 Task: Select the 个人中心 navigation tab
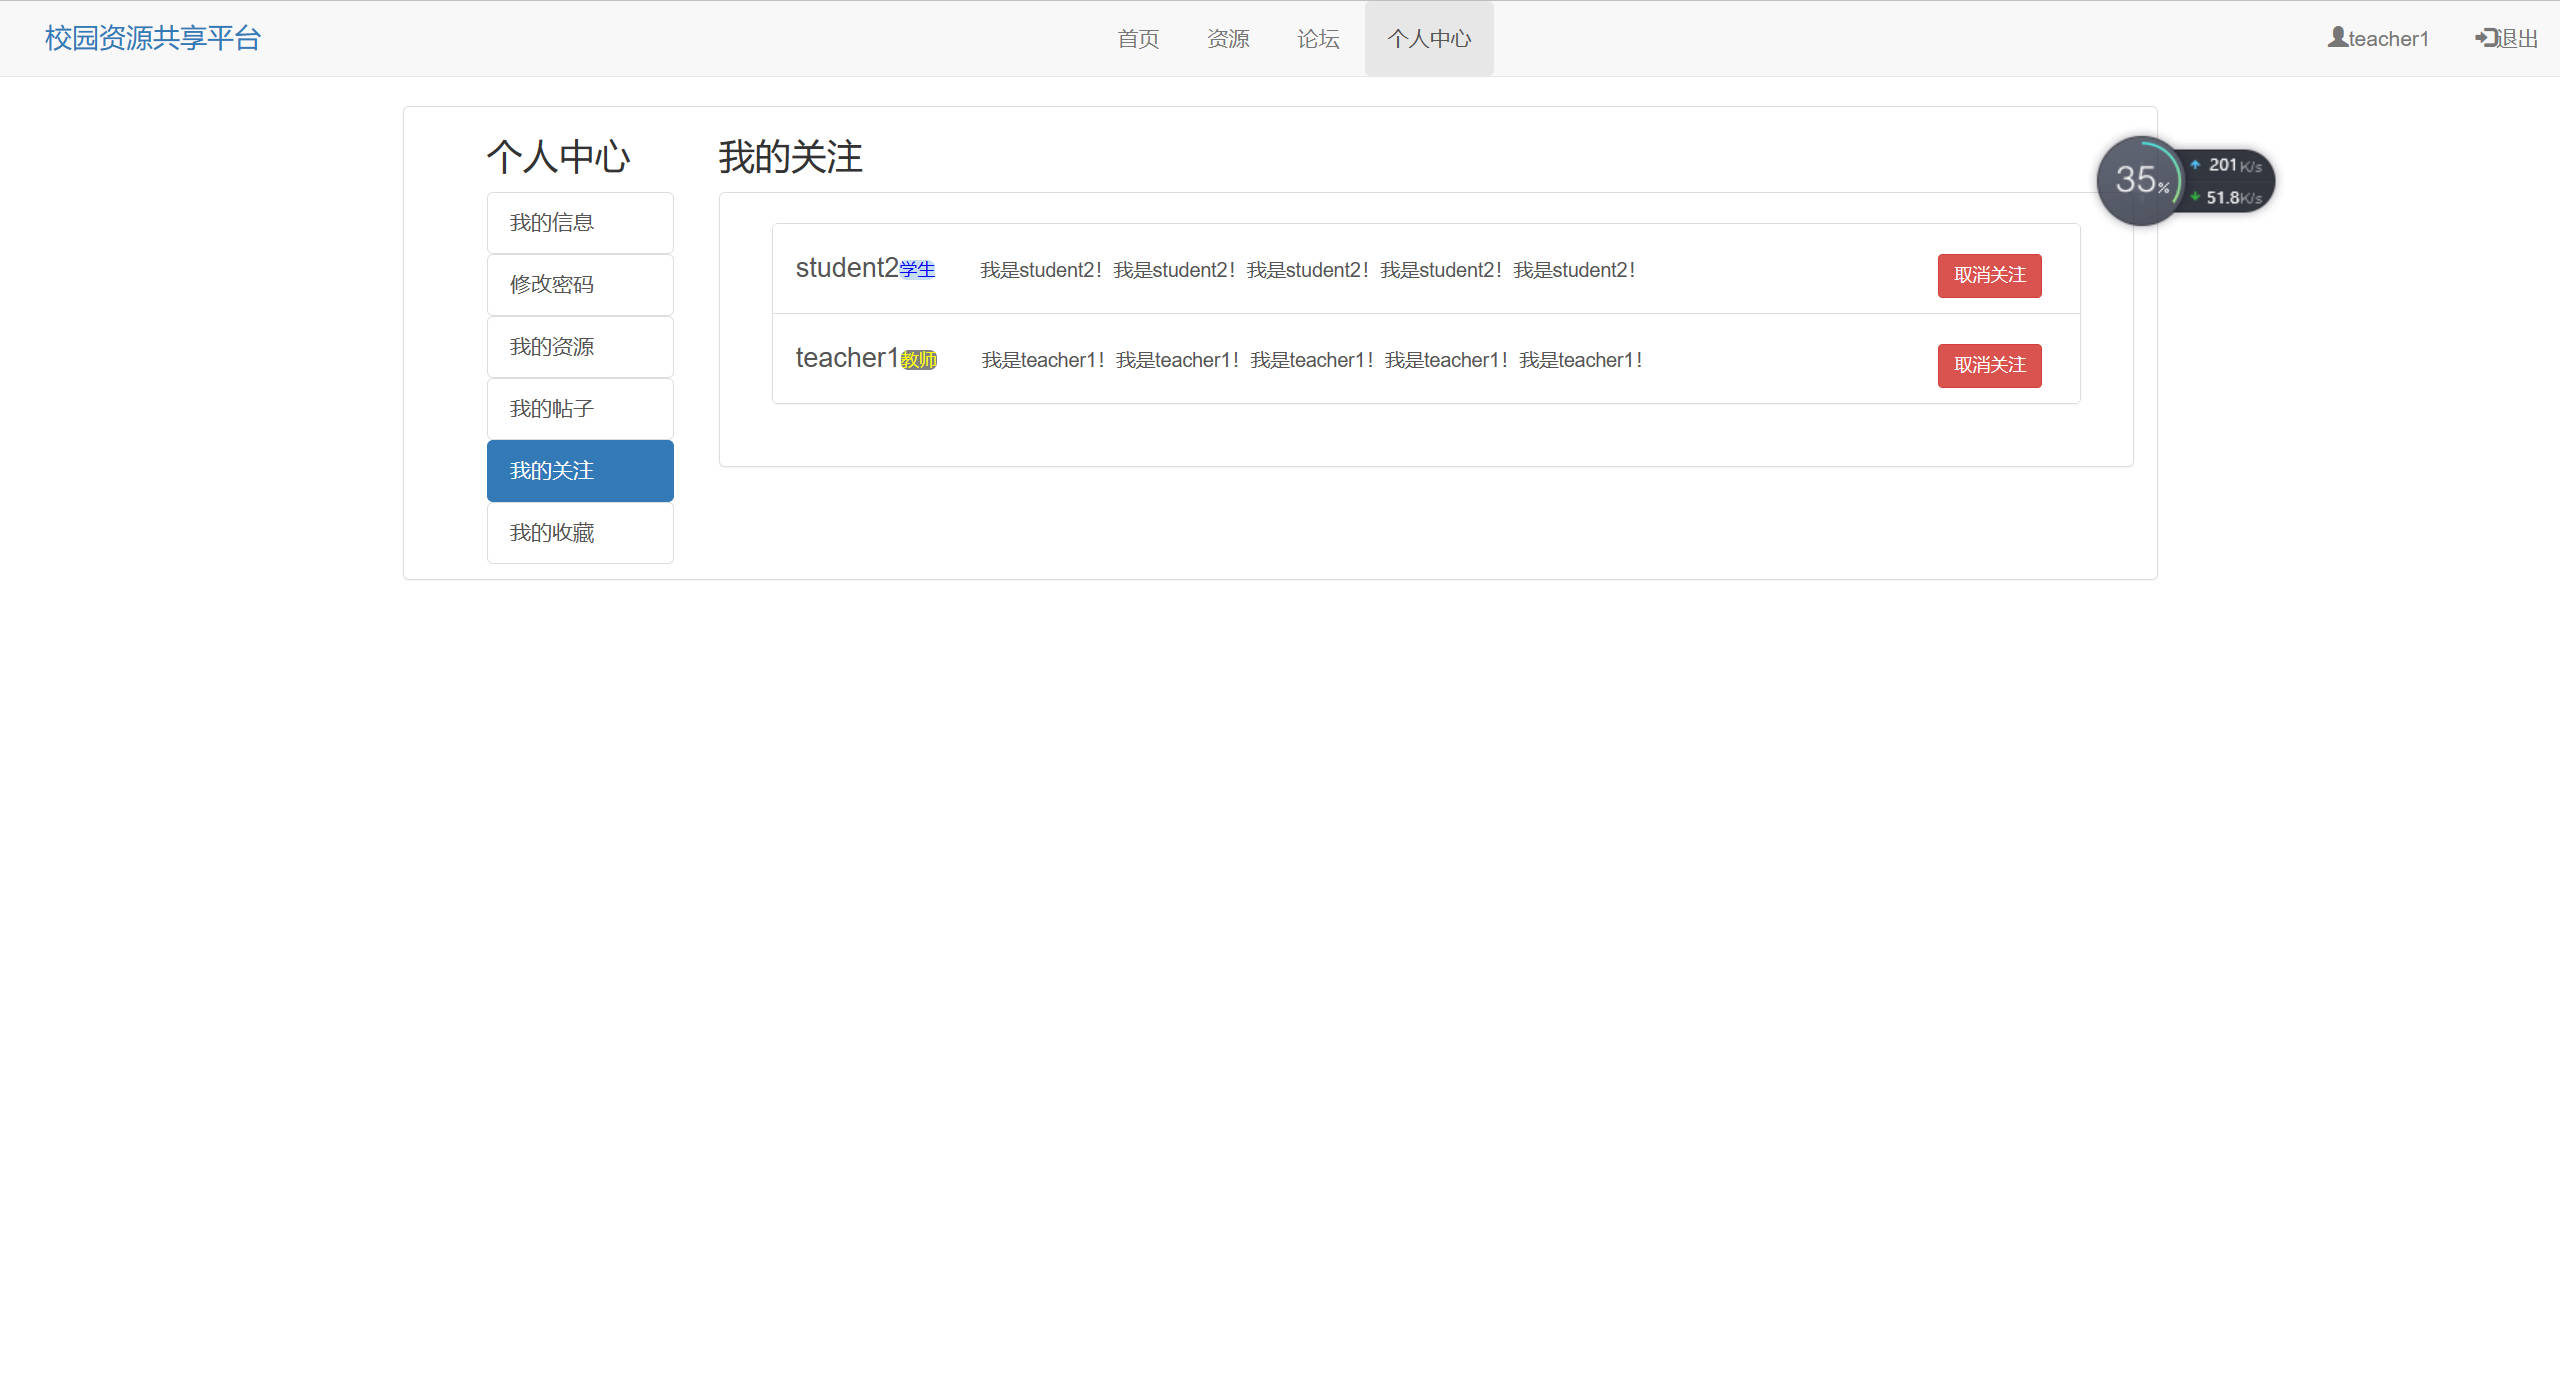click(1429, 39)
